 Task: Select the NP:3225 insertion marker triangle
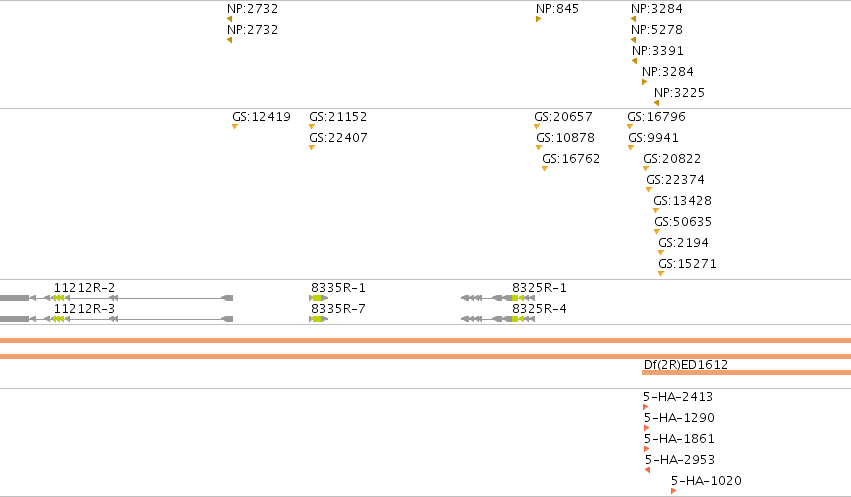(657, 103)
